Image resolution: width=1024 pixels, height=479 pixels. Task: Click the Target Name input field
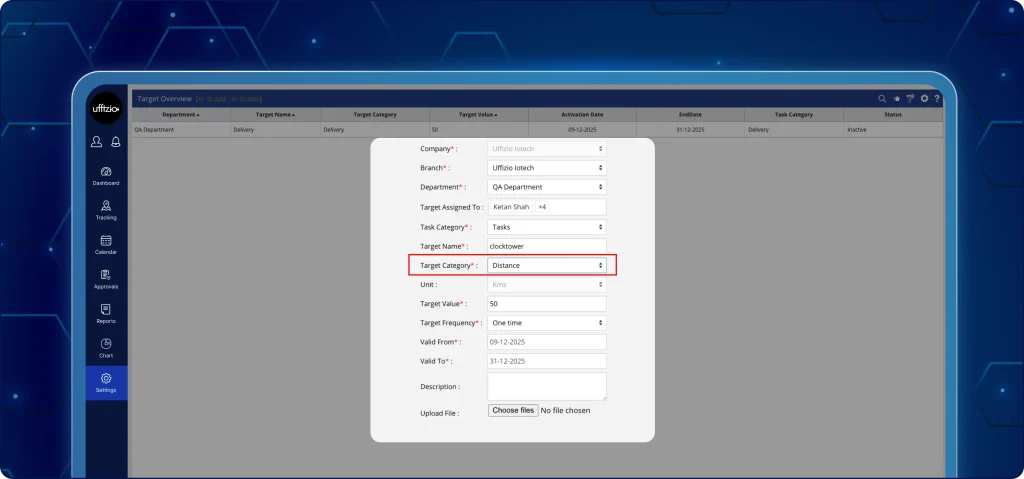[x=547, y=246]
